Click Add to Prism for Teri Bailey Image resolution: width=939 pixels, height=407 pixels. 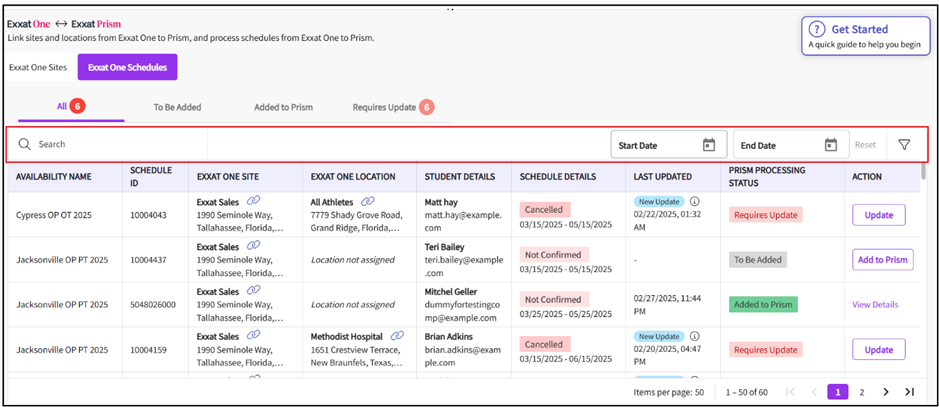tap(883, 260)
